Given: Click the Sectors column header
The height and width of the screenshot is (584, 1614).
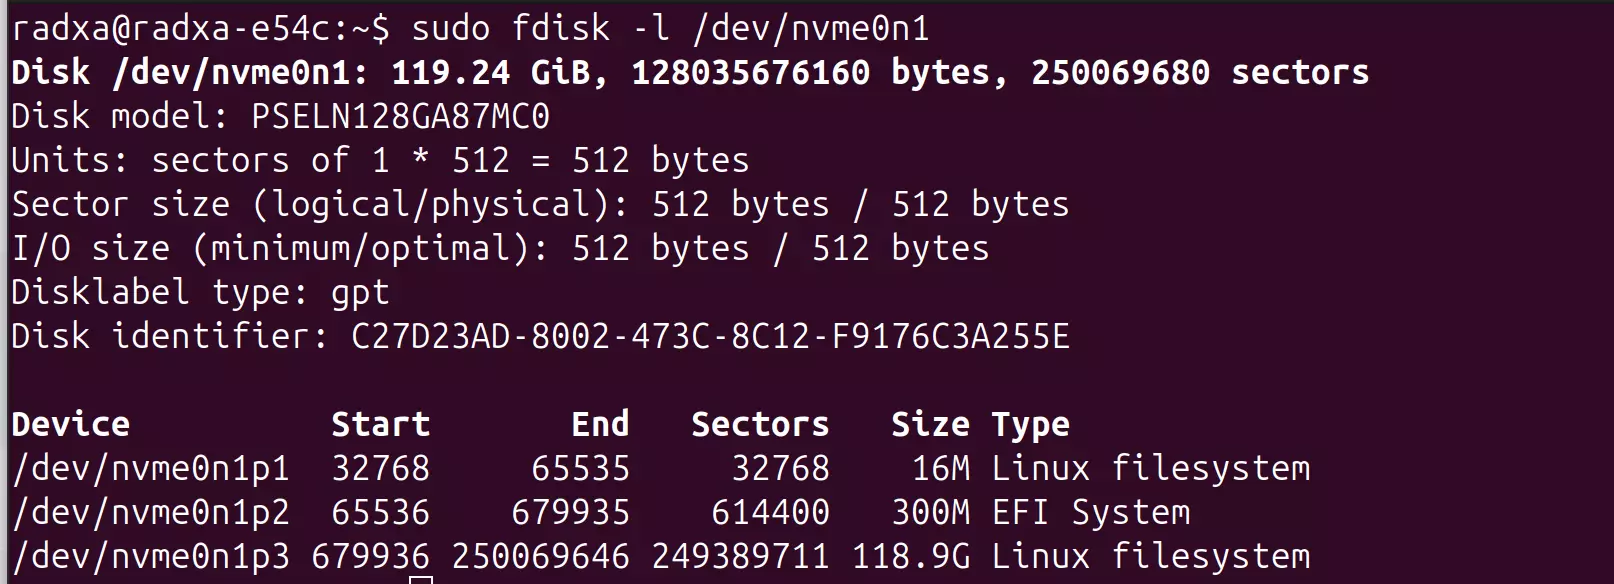Looking at the screenshot, I should coord(761,424).
